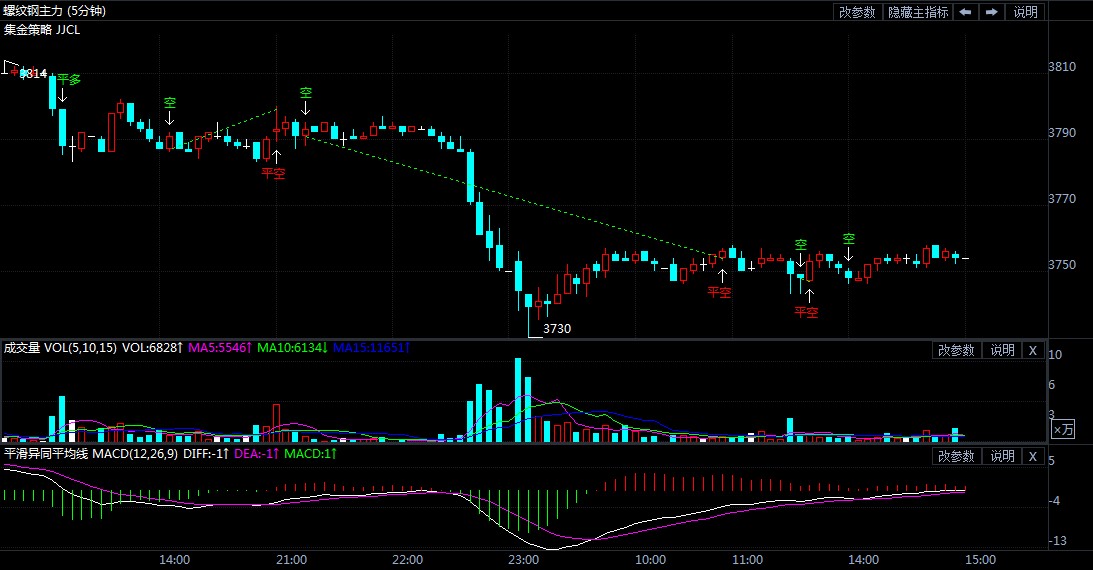1093x570 pixels.
Task: Click the MACD:1 indicator value
Action: (310, 454)
